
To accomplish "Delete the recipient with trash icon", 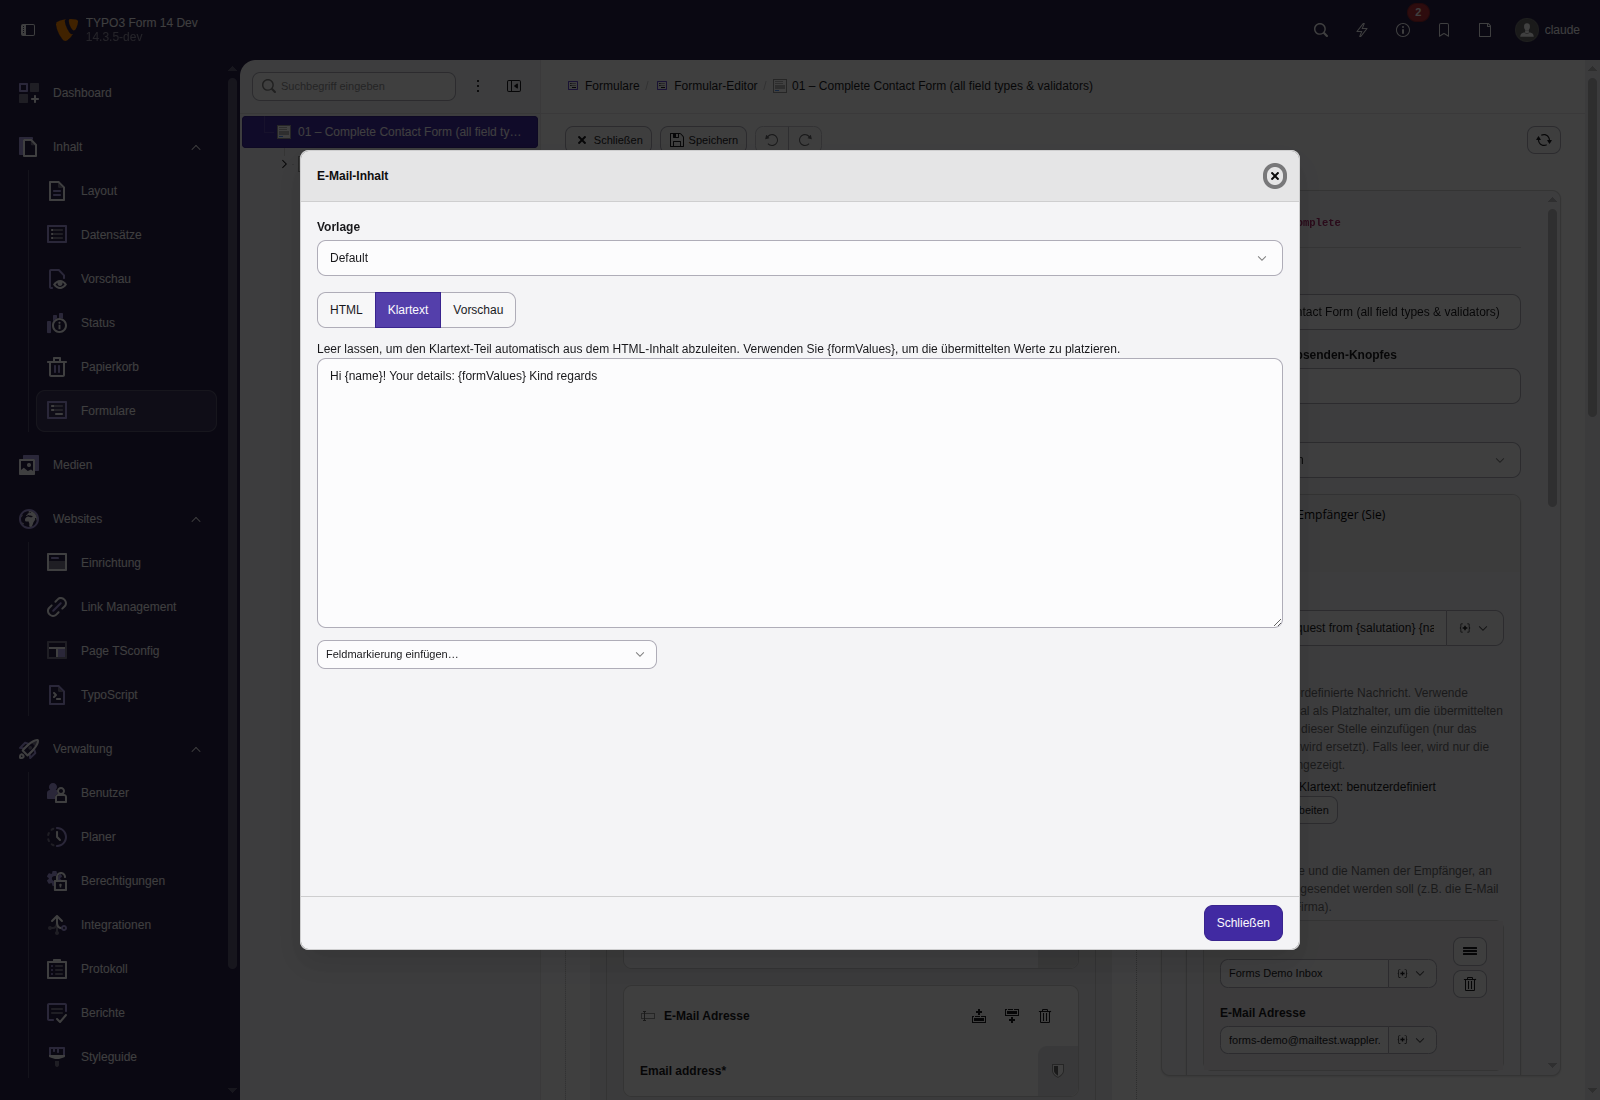I will 1470,984.
